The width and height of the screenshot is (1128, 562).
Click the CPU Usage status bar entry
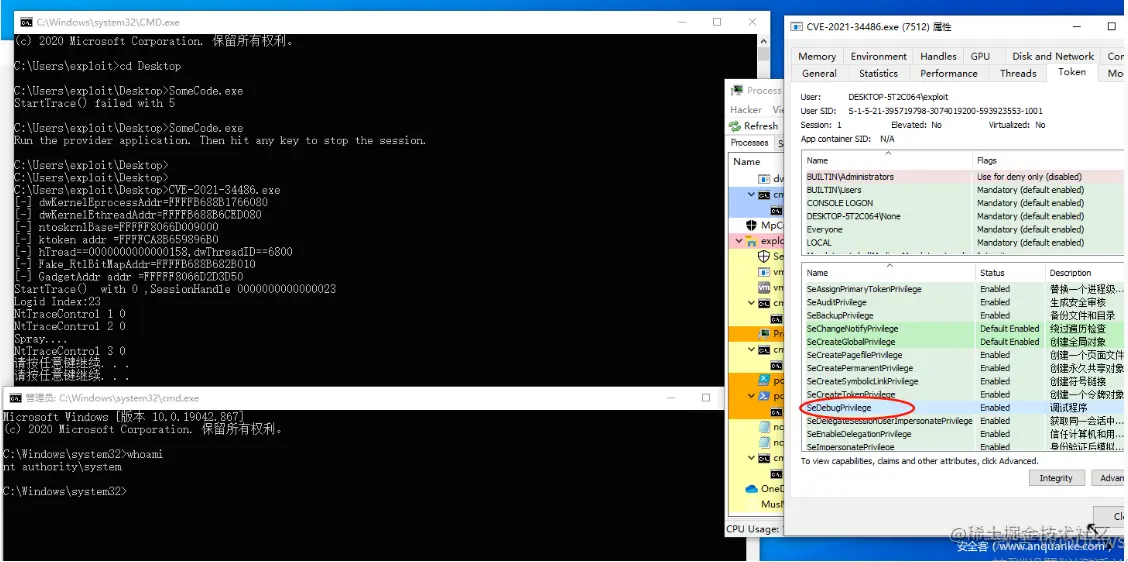752,529
